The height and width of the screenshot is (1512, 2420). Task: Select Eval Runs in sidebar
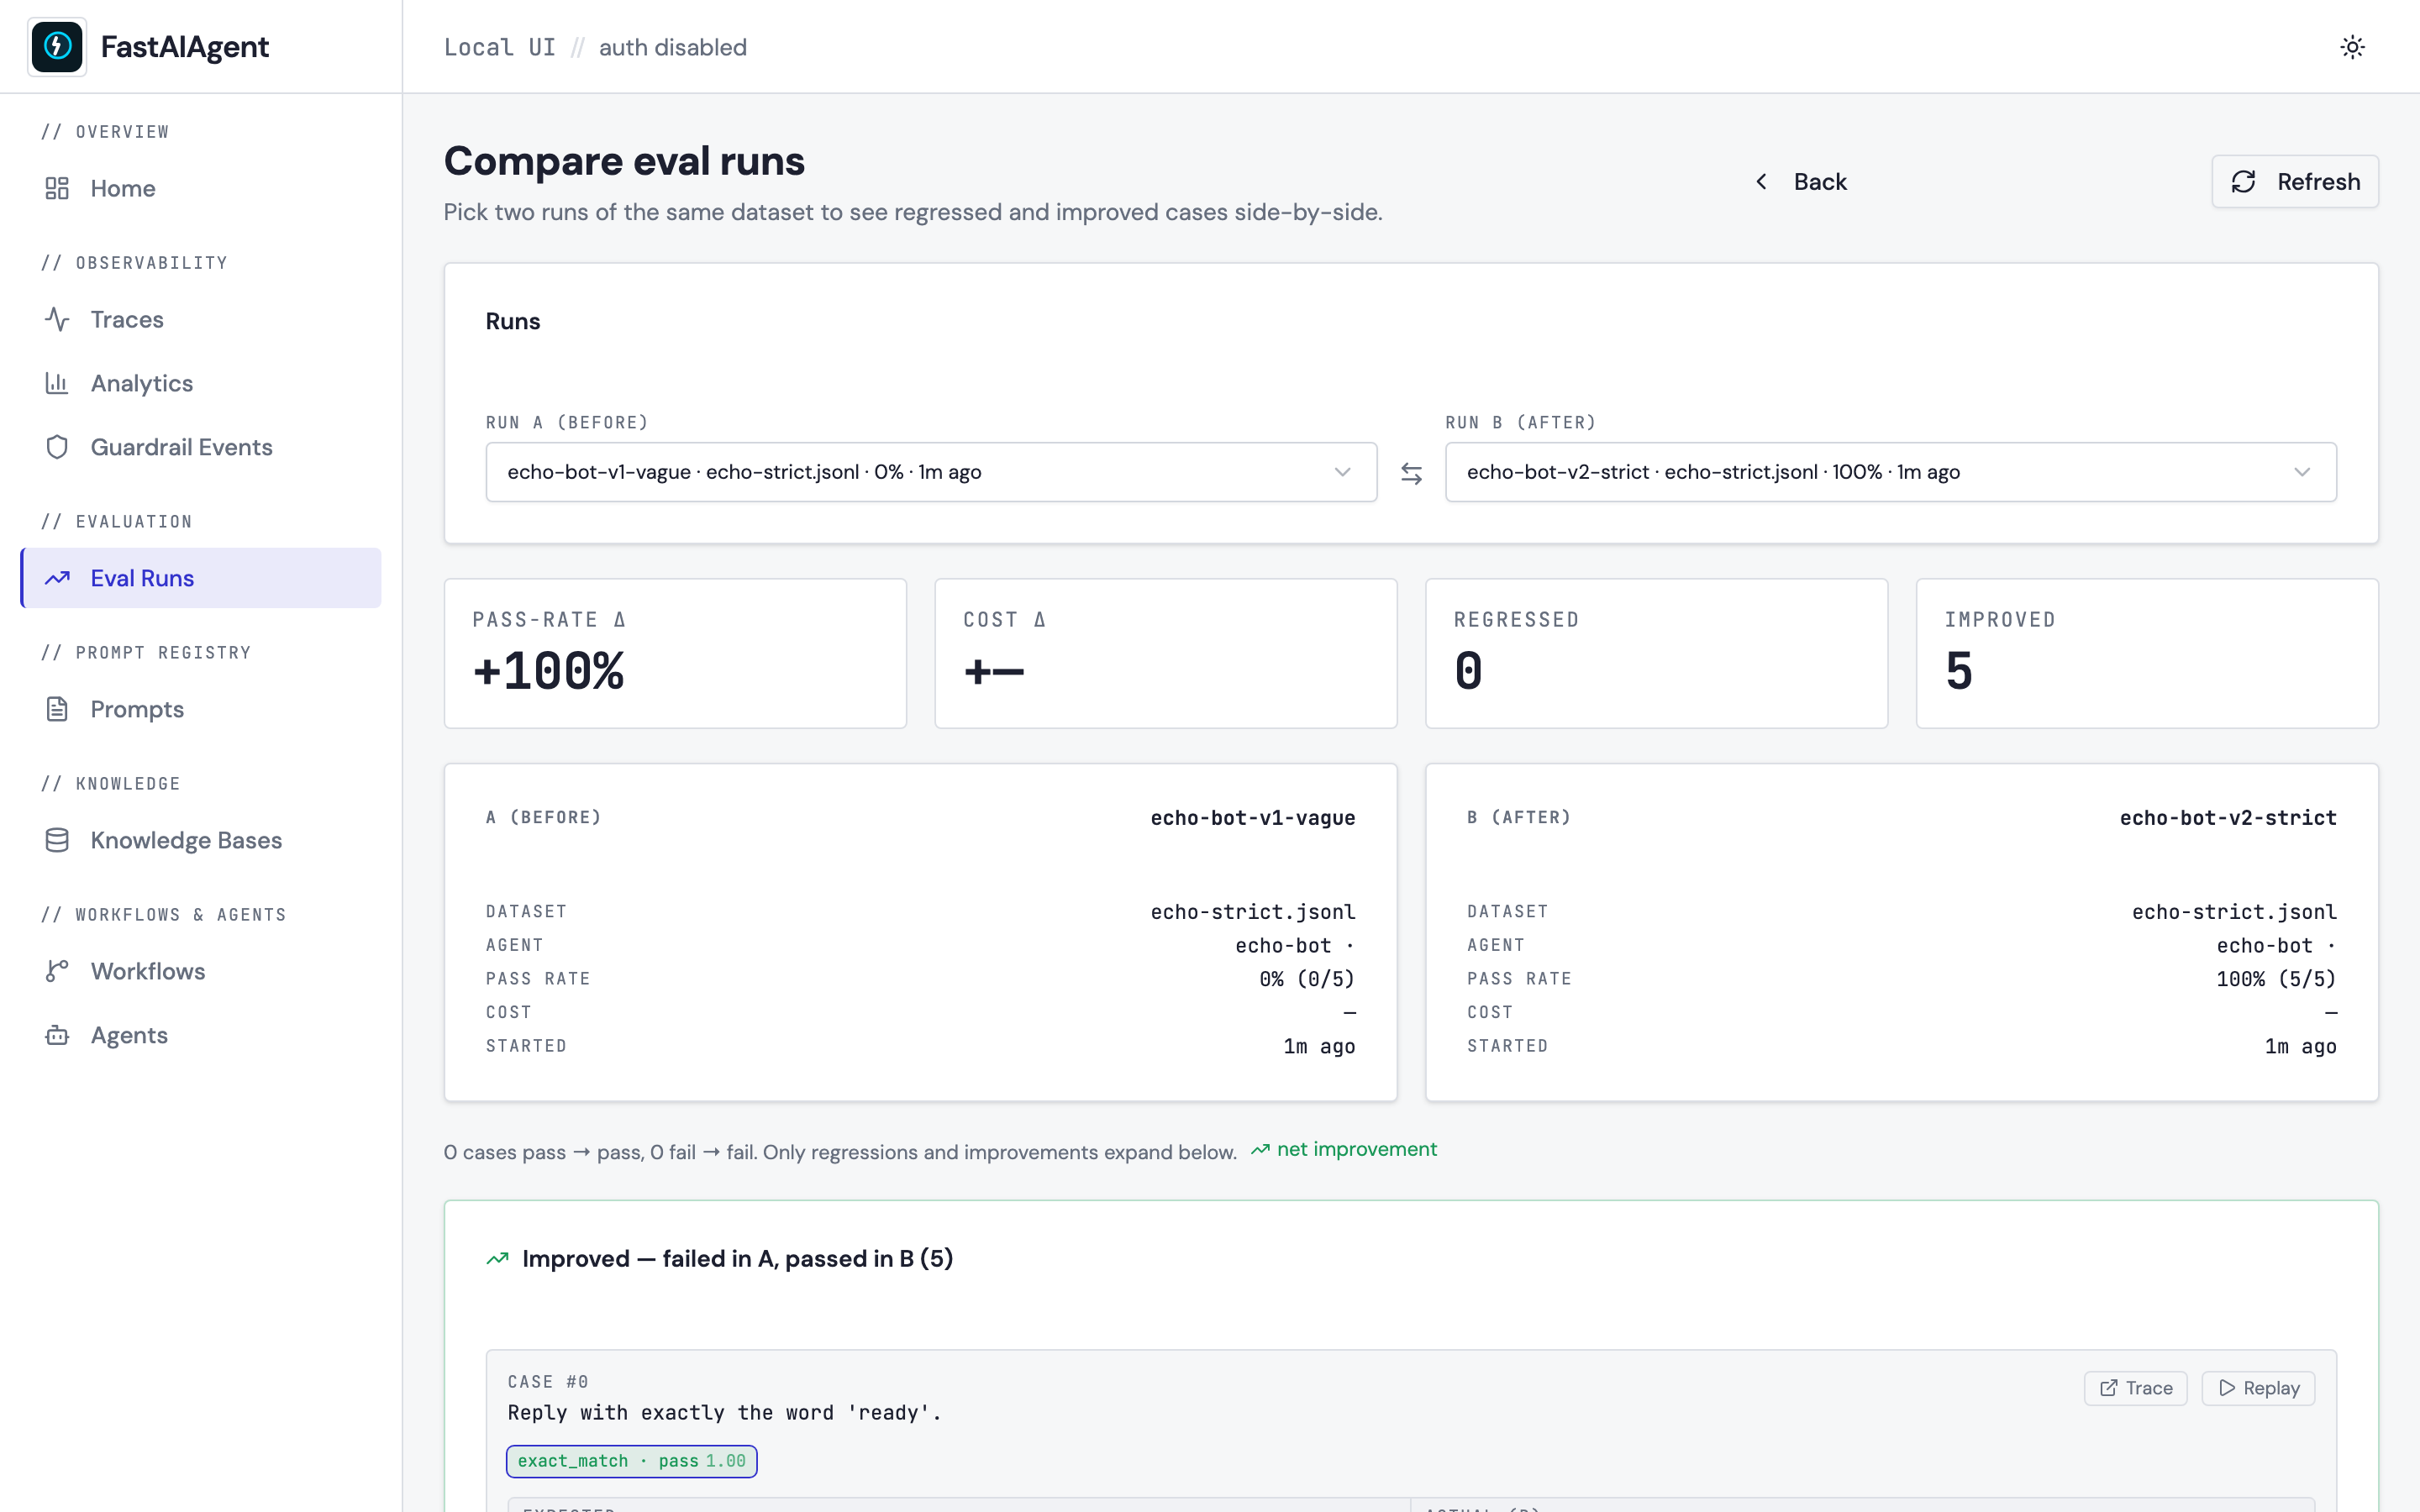click(200, 578)
